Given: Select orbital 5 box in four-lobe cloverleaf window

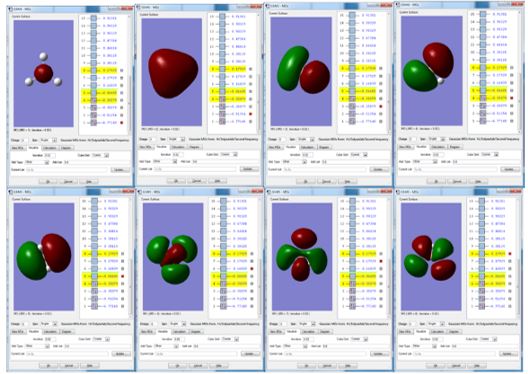Looking at the screenshot, I should pyautogui.click(x=482, y=276).
